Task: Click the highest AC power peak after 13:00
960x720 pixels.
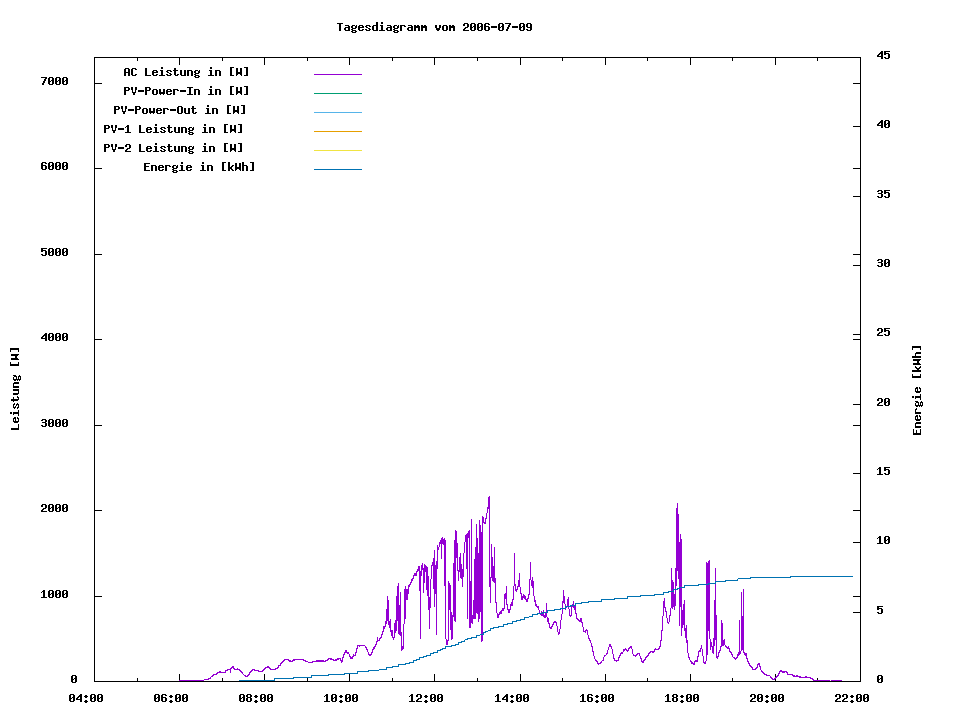Action: 489,498
